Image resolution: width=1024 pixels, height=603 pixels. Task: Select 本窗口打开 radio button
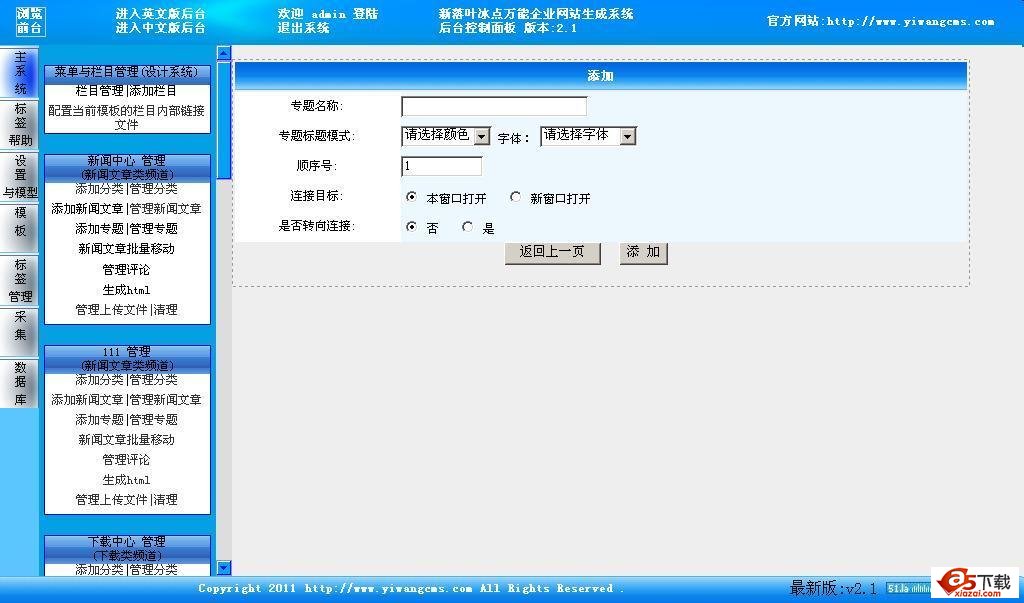[411, 197]
